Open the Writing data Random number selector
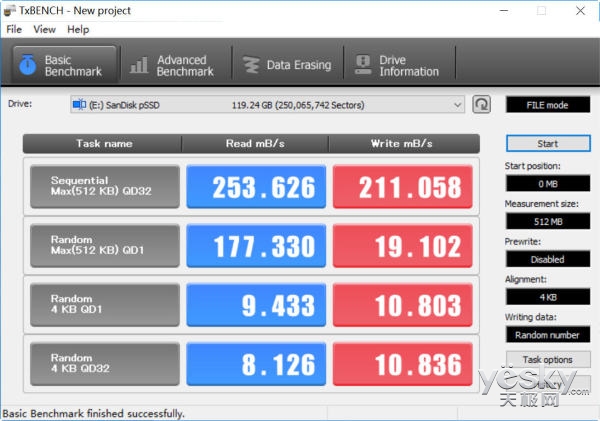 tap(547, 335)
